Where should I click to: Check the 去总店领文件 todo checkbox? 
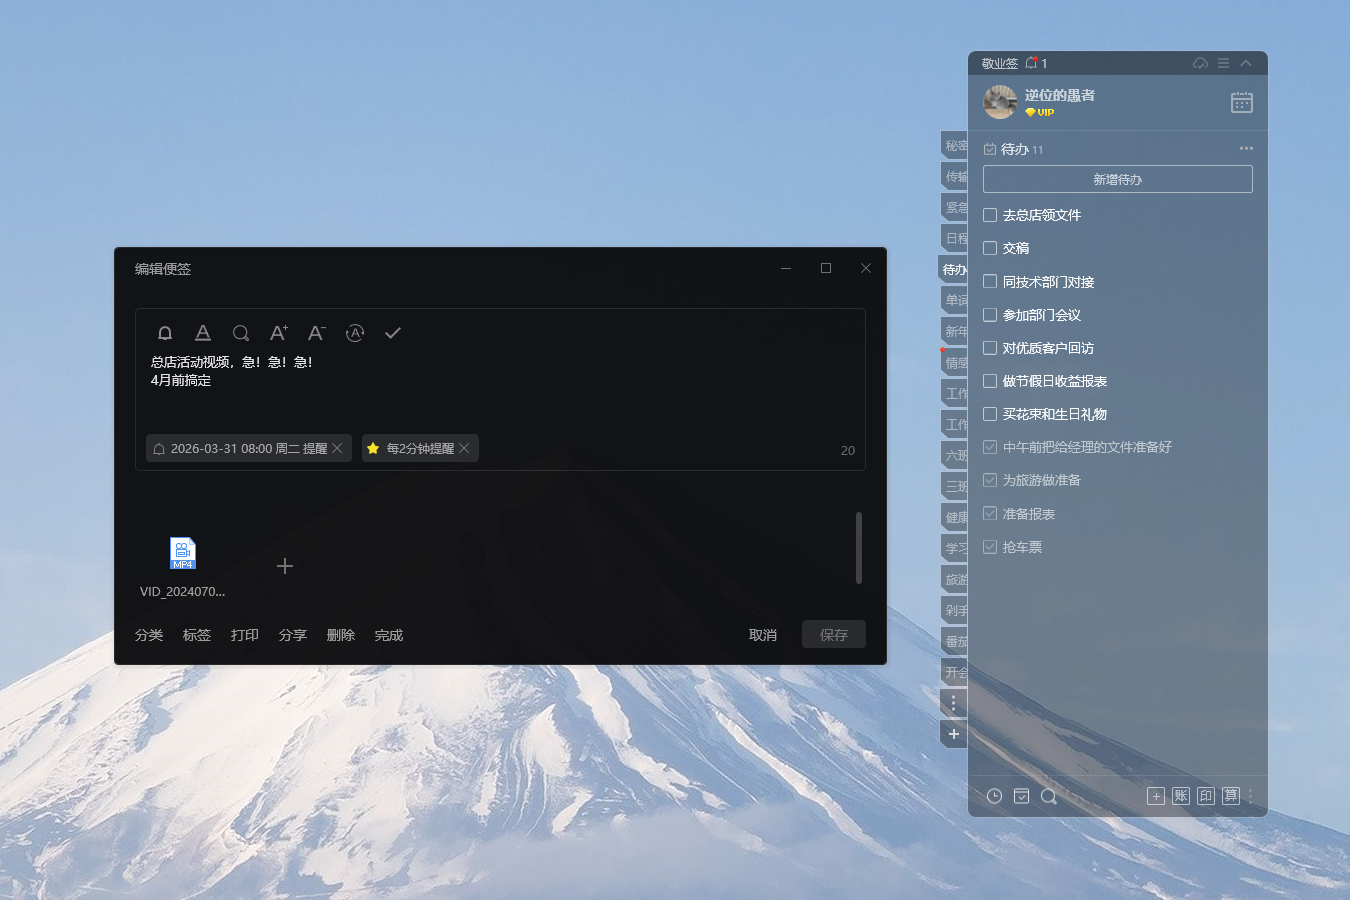point(990,215)
